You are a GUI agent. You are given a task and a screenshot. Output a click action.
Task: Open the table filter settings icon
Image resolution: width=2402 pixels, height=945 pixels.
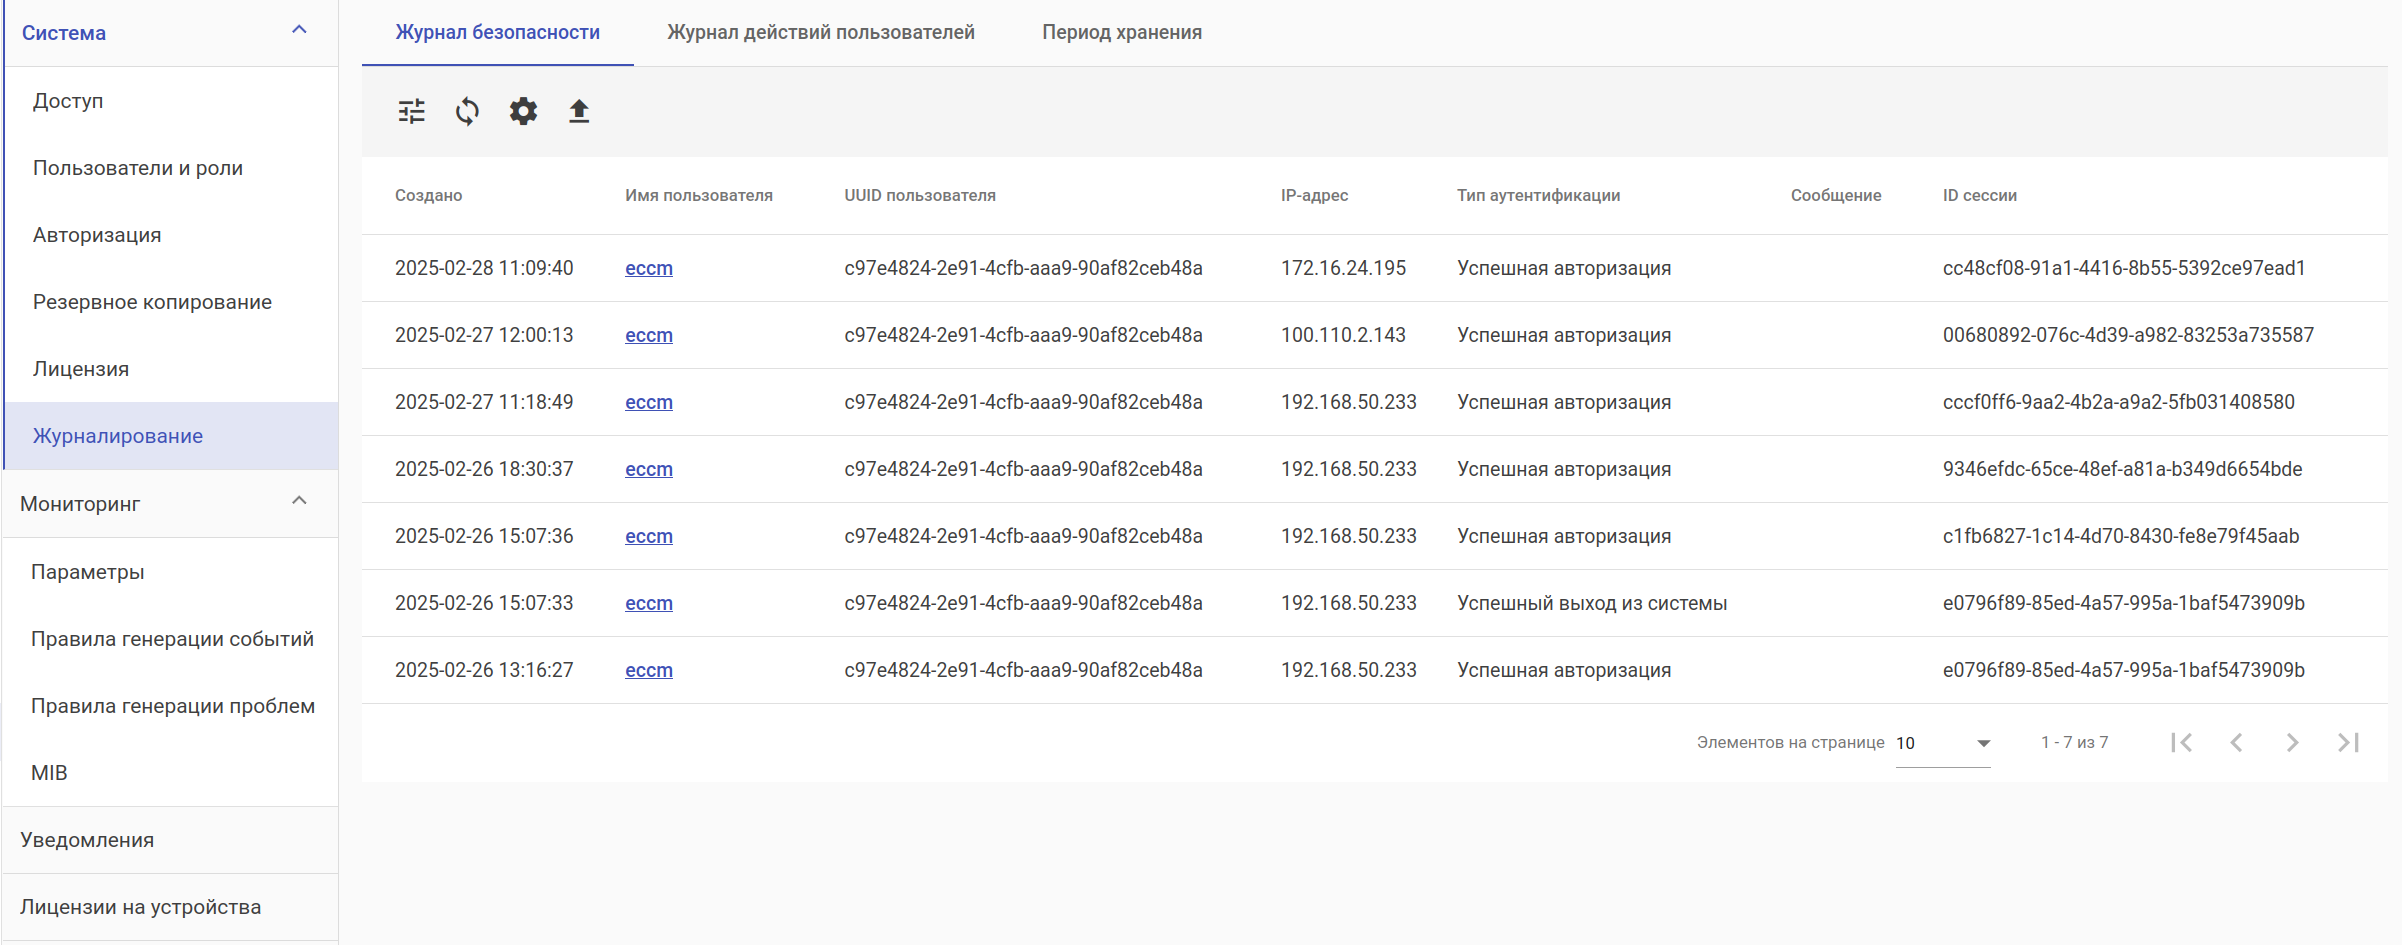411,111
